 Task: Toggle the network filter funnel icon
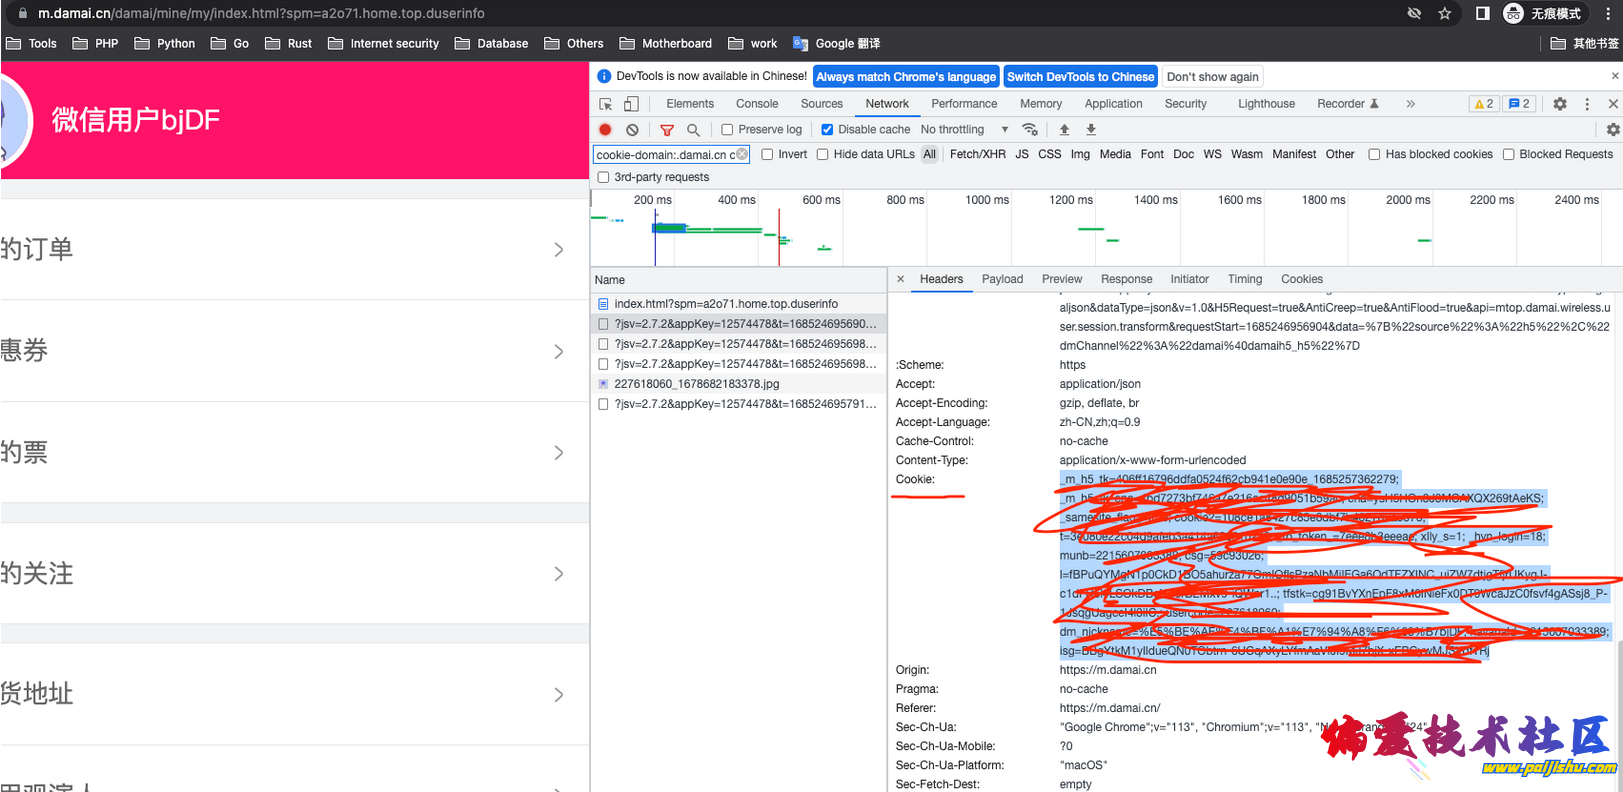point(667,130)
